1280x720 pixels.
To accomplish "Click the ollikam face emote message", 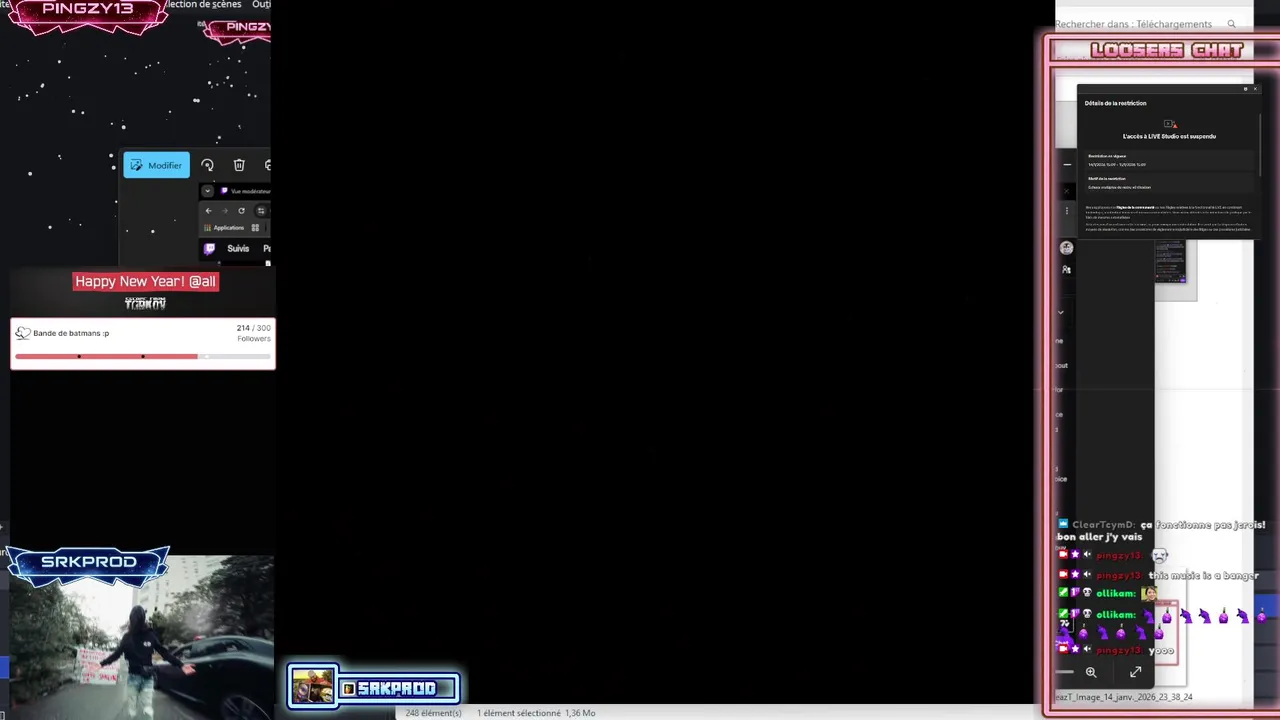I will [x=1109, y=593].
